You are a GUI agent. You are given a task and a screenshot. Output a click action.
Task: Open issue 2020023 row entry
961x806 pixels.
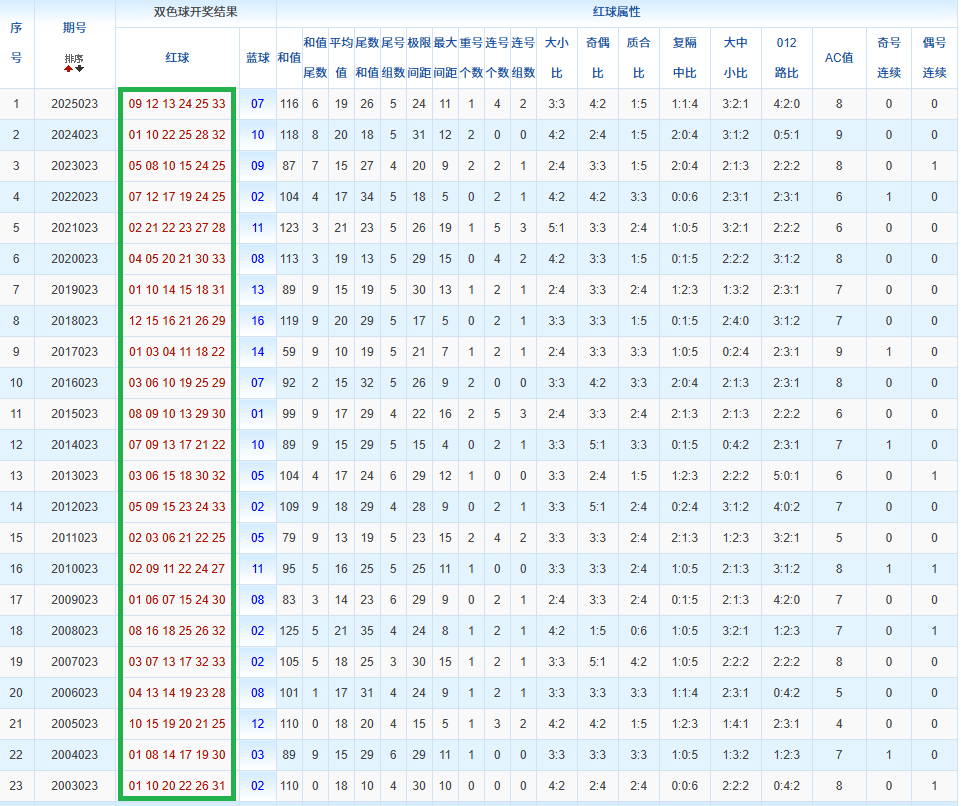pyautogui.click(x=74, y=259)
